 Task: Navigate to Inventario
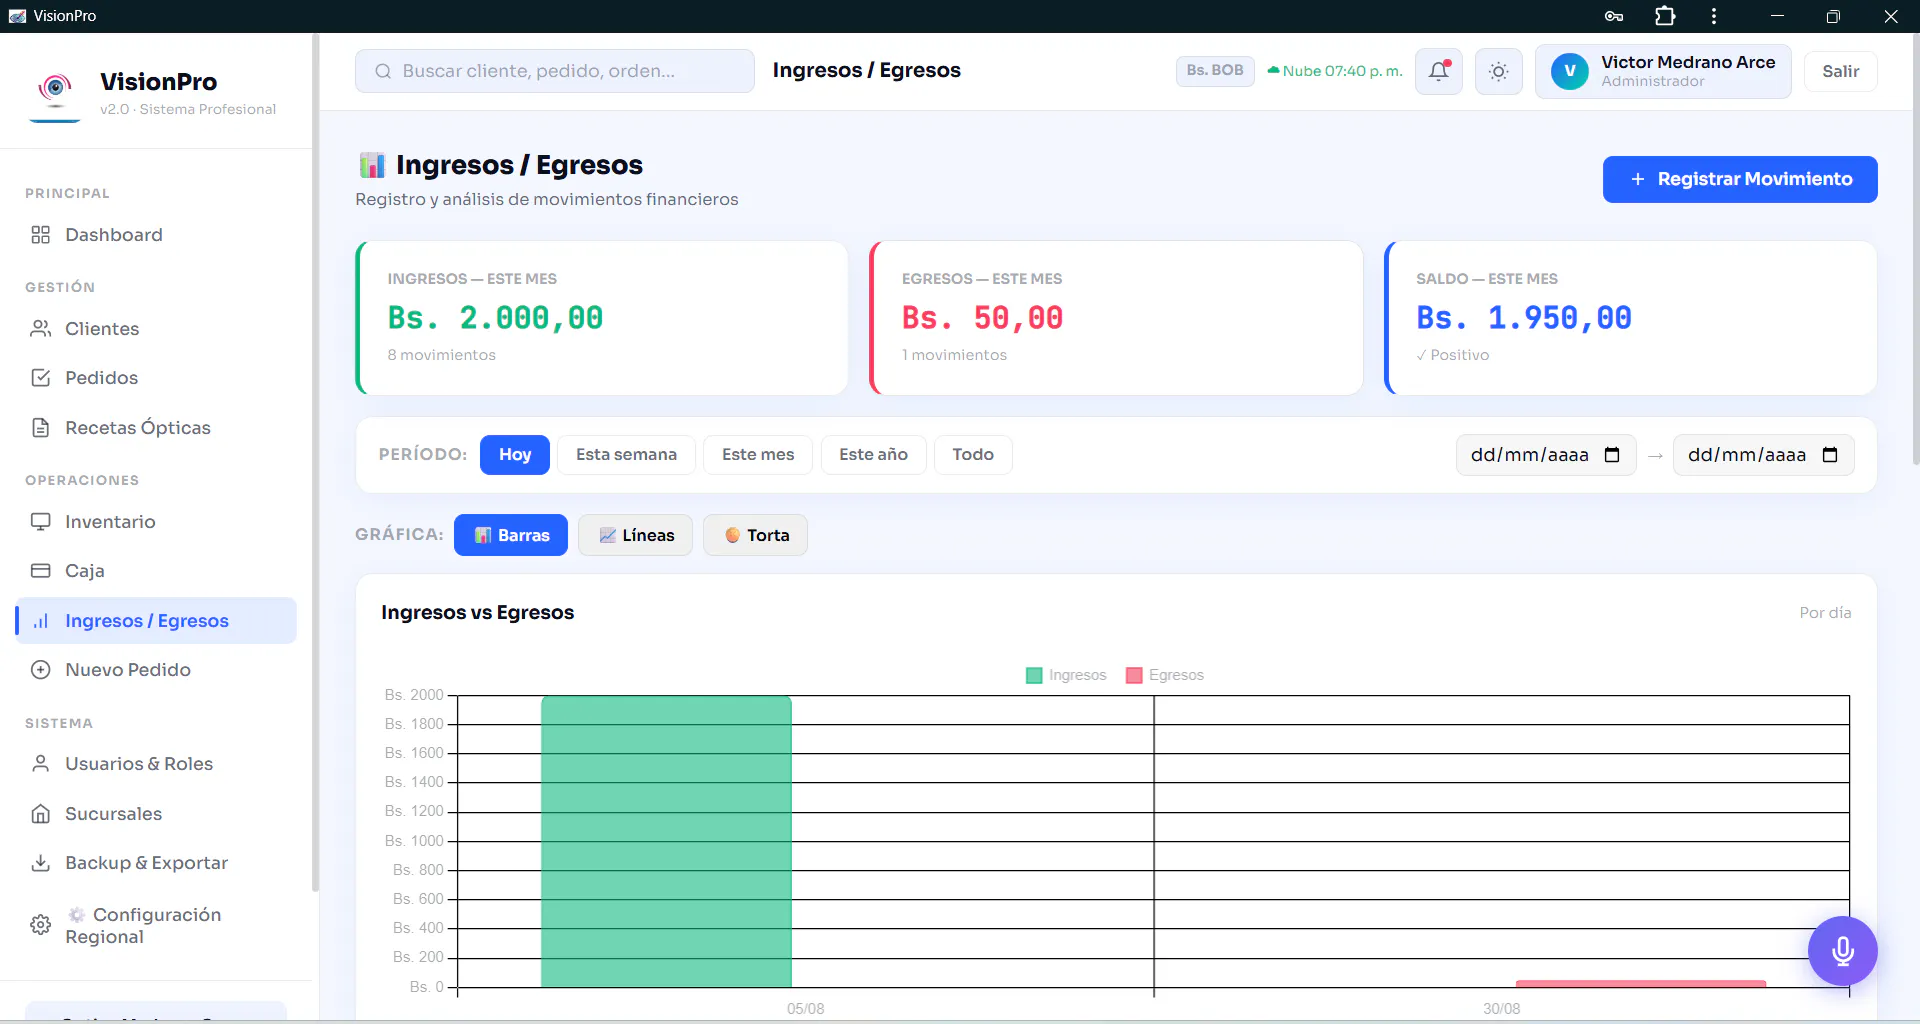pos(156,522)
